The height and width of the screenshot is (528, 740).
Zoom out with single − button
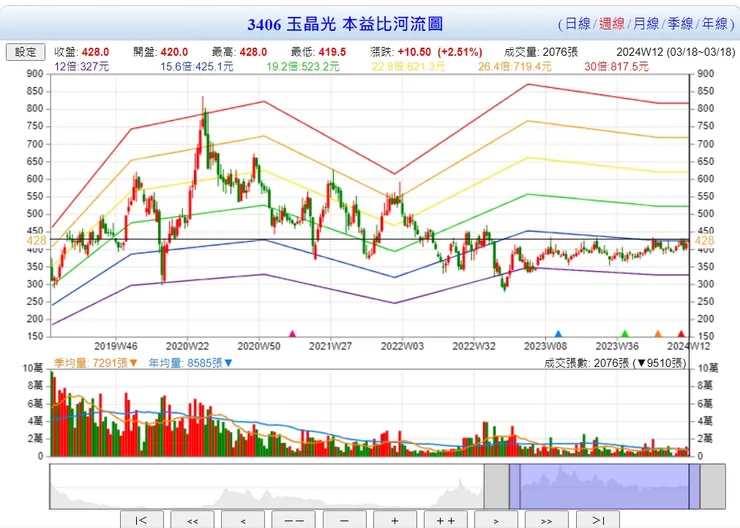point(344,520)
